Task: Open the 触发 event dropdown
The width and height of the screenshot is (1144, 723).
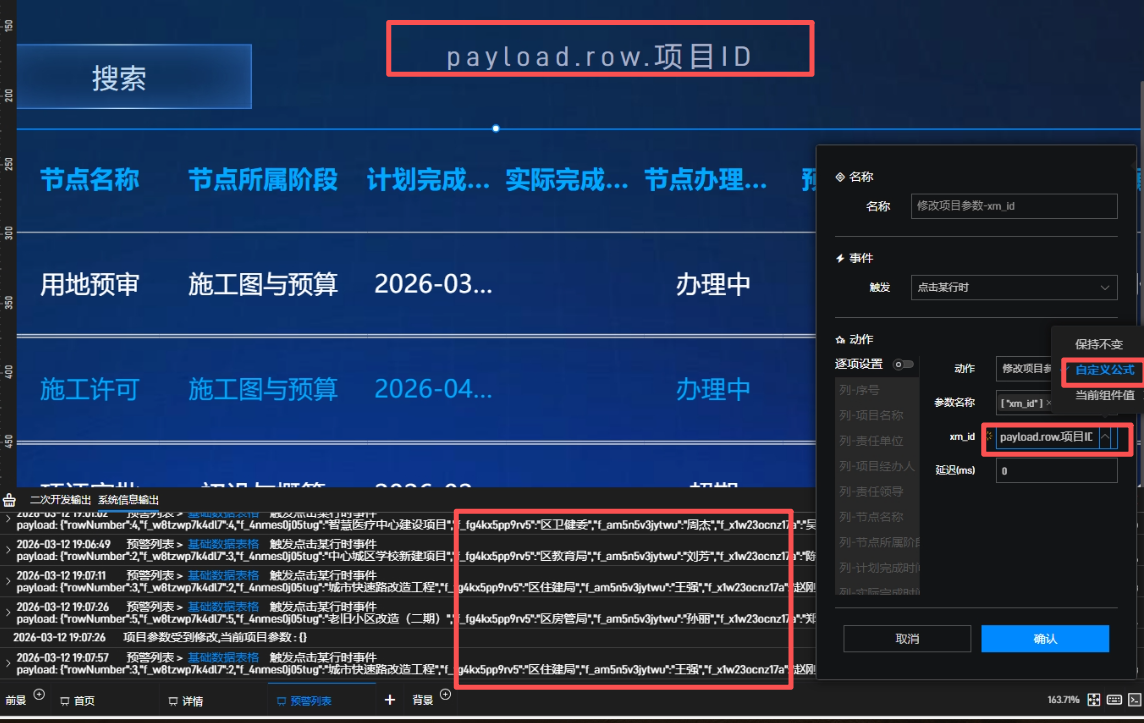Action: point(1014,287)
